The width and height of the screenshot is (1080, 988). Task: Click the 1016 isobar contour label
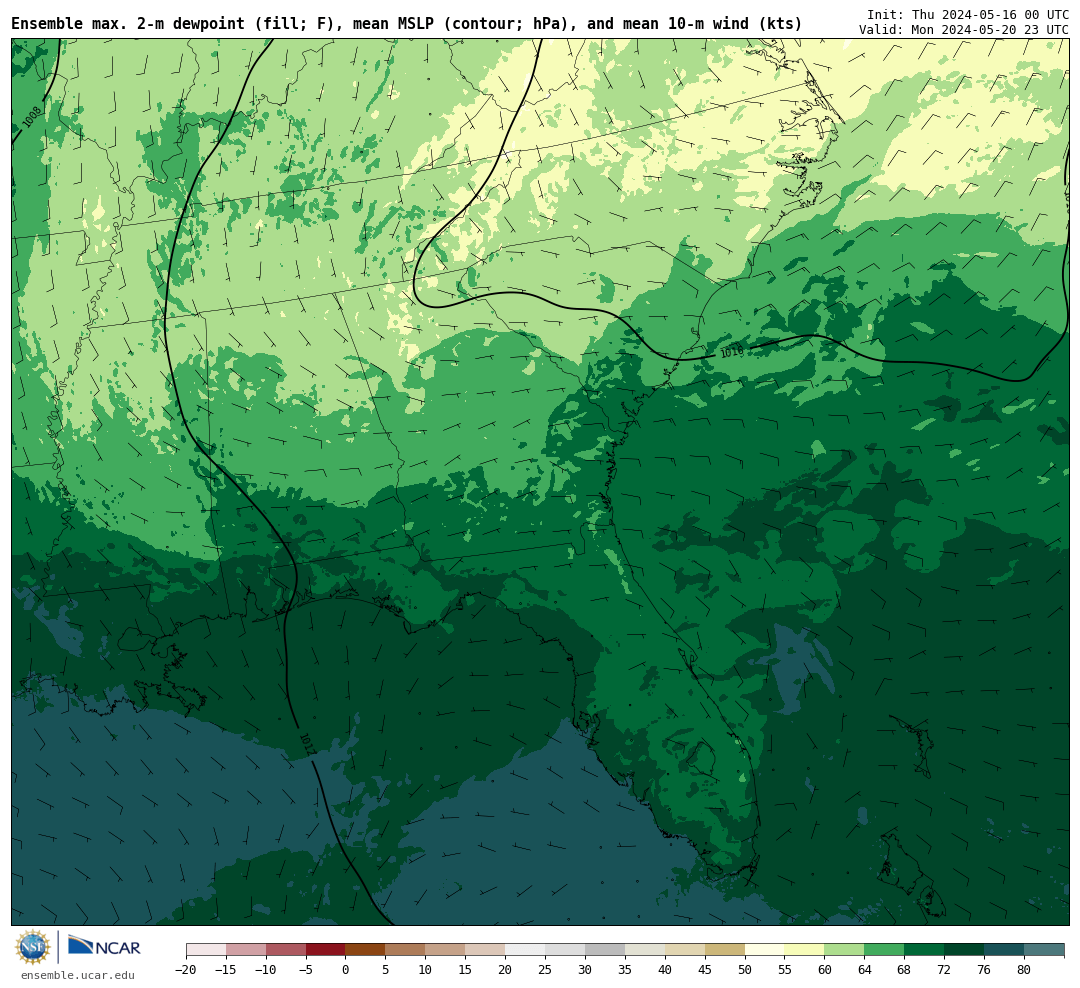point(731,352)
